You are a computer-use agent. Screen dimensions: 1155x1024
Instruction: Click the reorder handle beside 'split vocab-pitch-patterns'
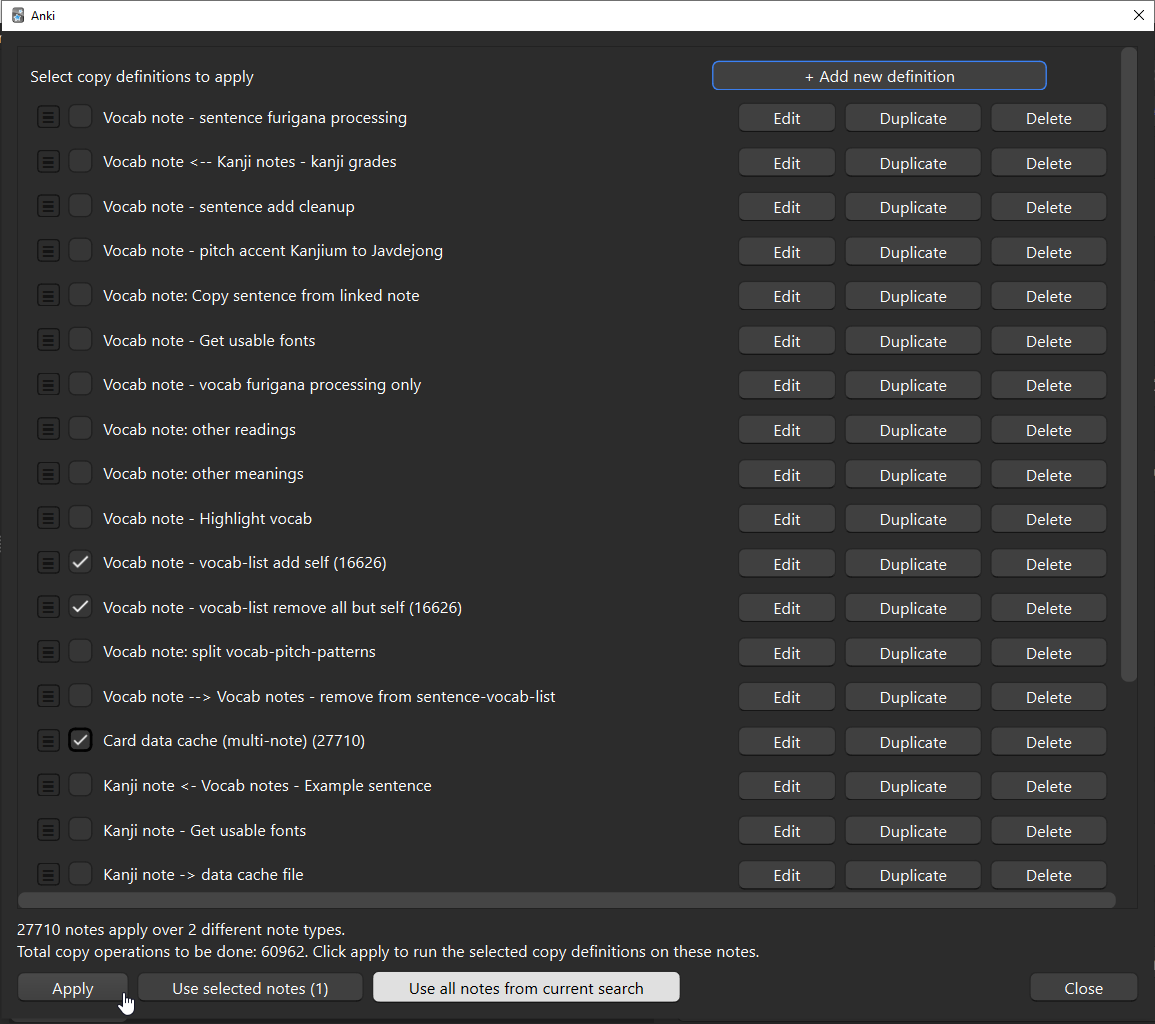click(48, 652)
